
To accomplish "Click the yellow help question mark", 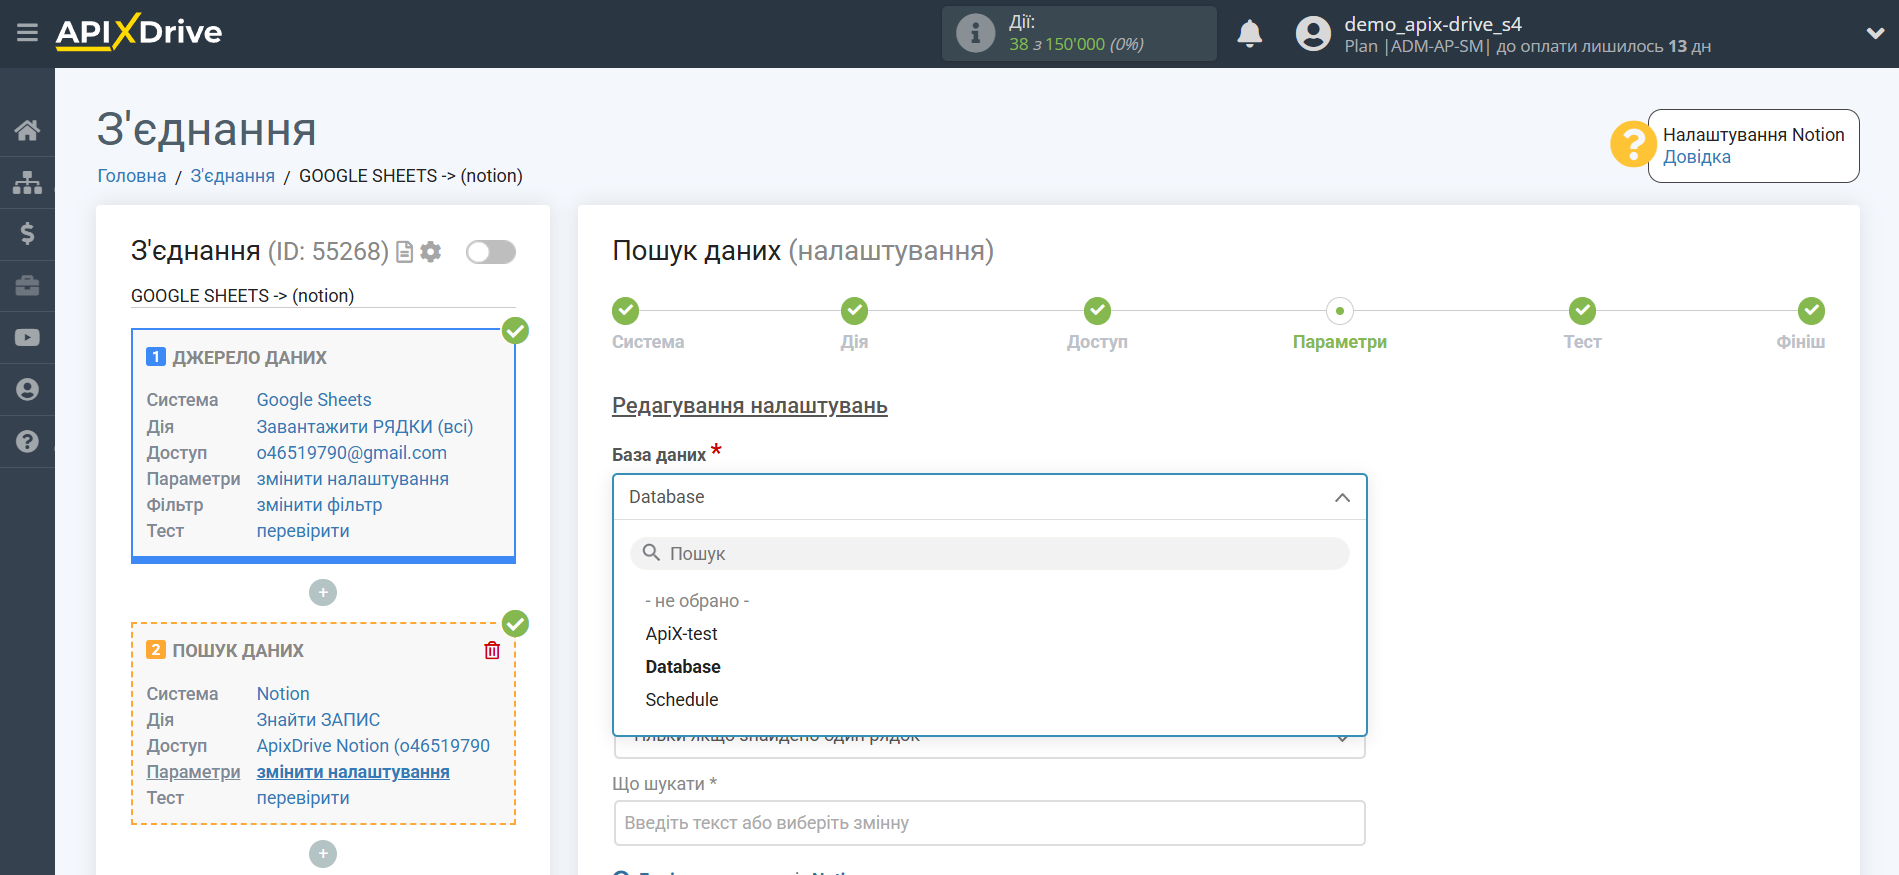I will coord(1632,144).
